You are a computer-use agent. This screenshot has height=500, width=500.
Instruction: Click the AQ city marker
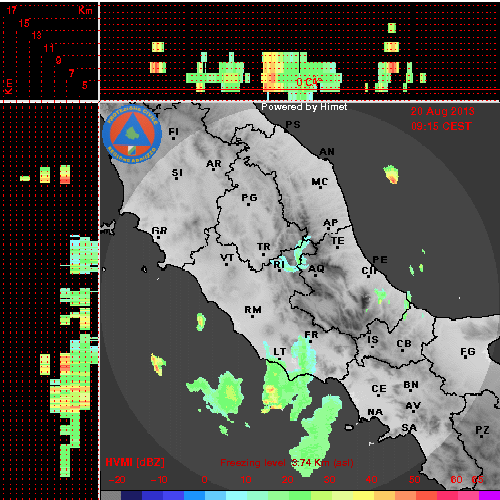click(x=315, y=275)
